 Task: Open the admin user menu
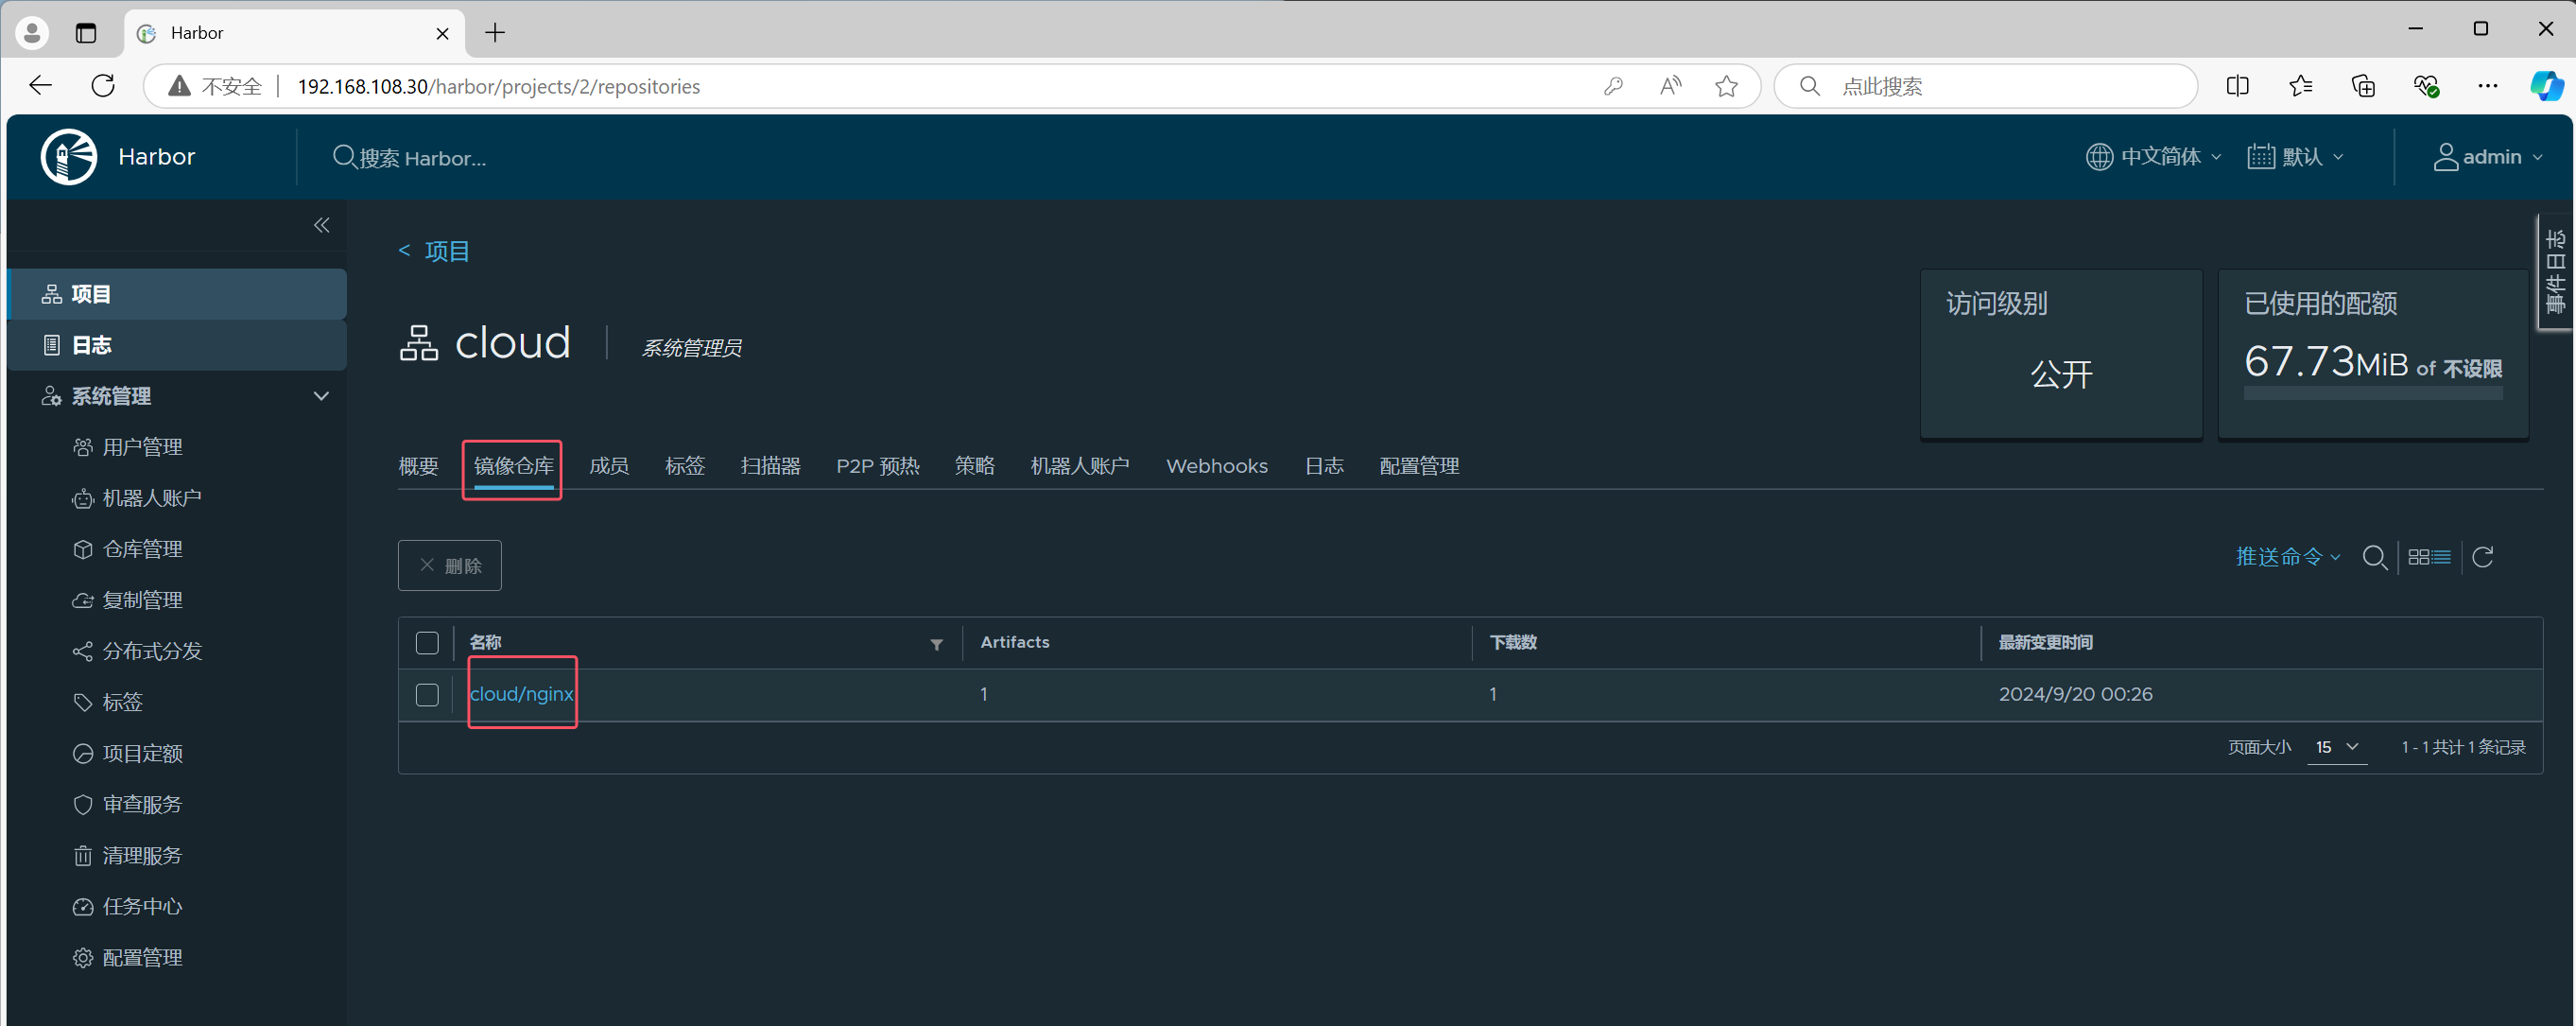2489,157
